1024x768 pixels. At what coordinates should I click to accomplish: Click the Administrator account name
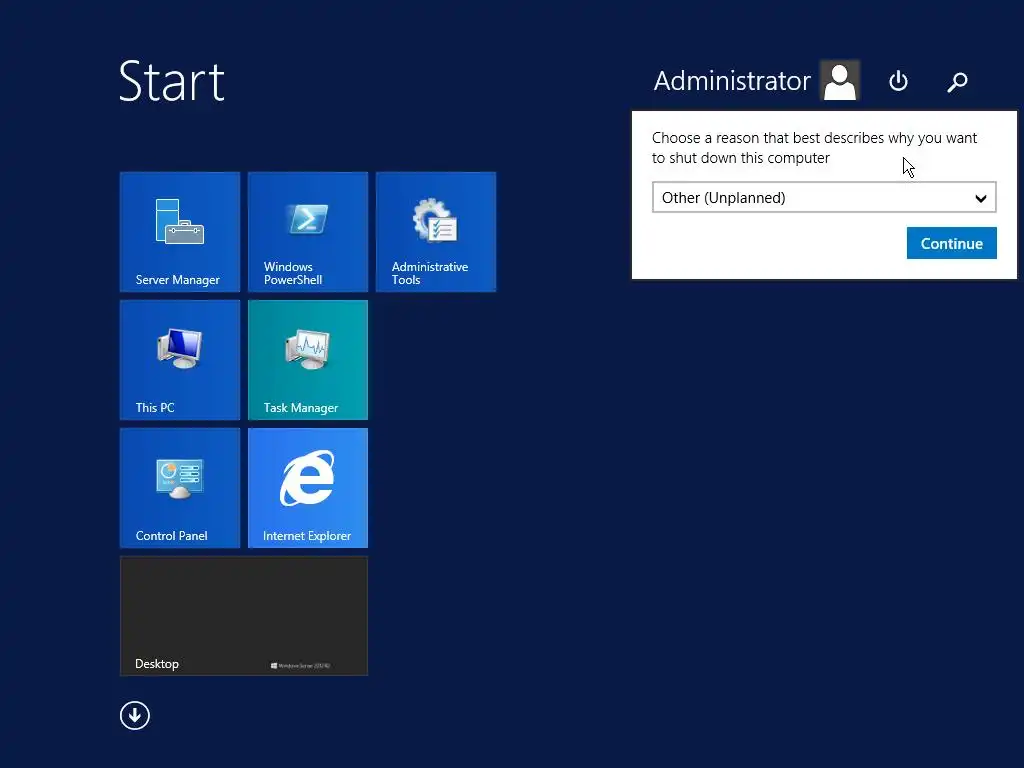pyautogui.click(x=732, y=81)
